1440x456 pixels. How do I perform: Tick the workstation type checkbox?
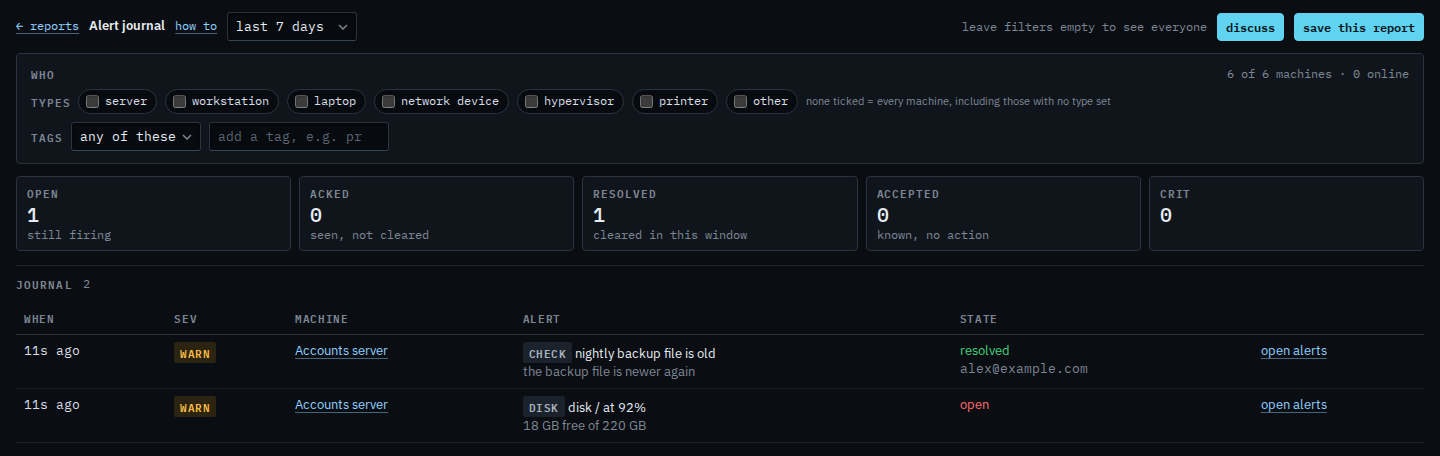pos(179,101)
